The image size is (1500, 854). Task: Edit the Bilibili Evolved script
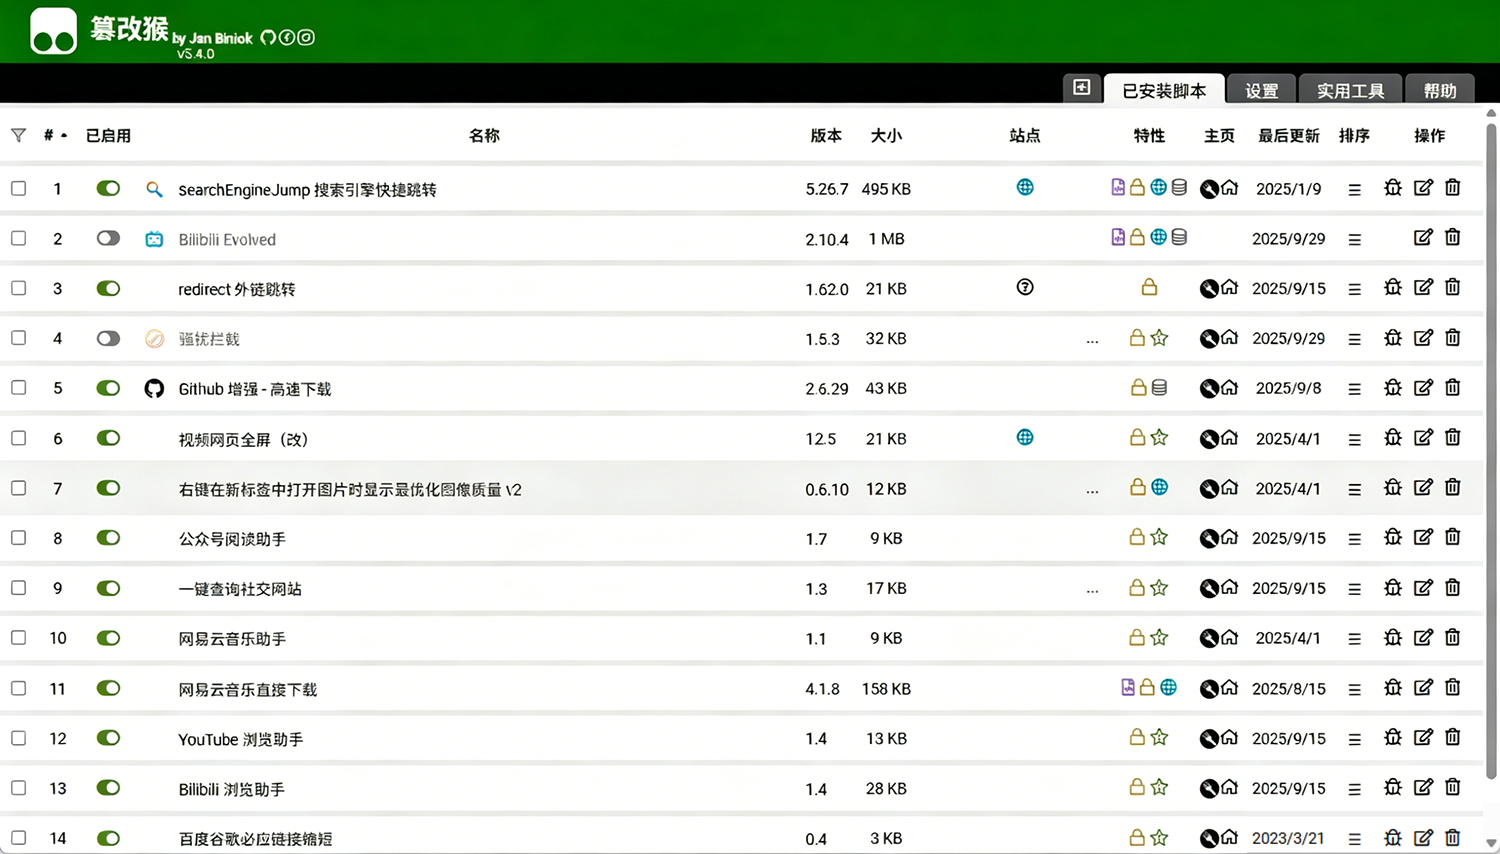click(1423, 238)
